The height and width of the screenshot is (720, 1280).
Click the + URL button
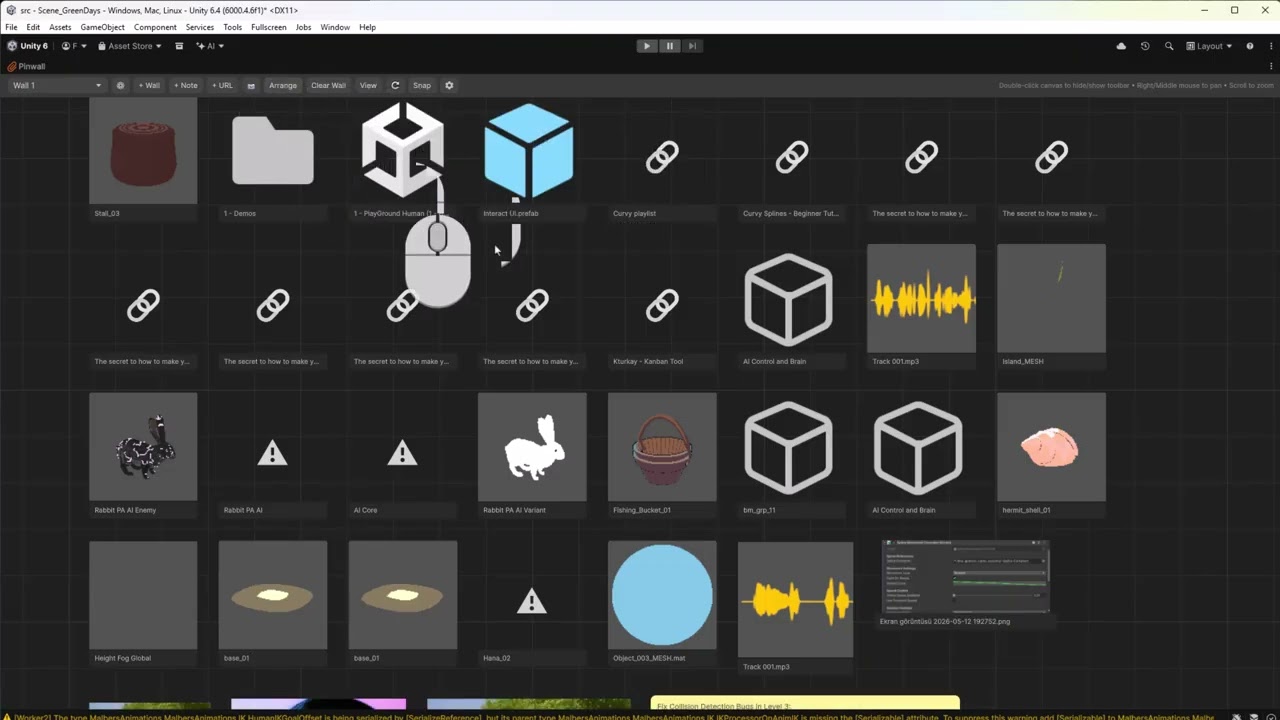pyautogui.click(x=222, y=85)
